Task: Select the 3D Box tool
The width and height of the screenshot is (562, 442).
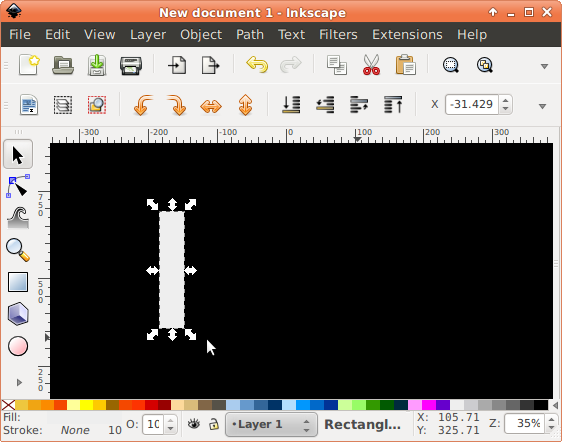Action: click(x=18, y=314)
